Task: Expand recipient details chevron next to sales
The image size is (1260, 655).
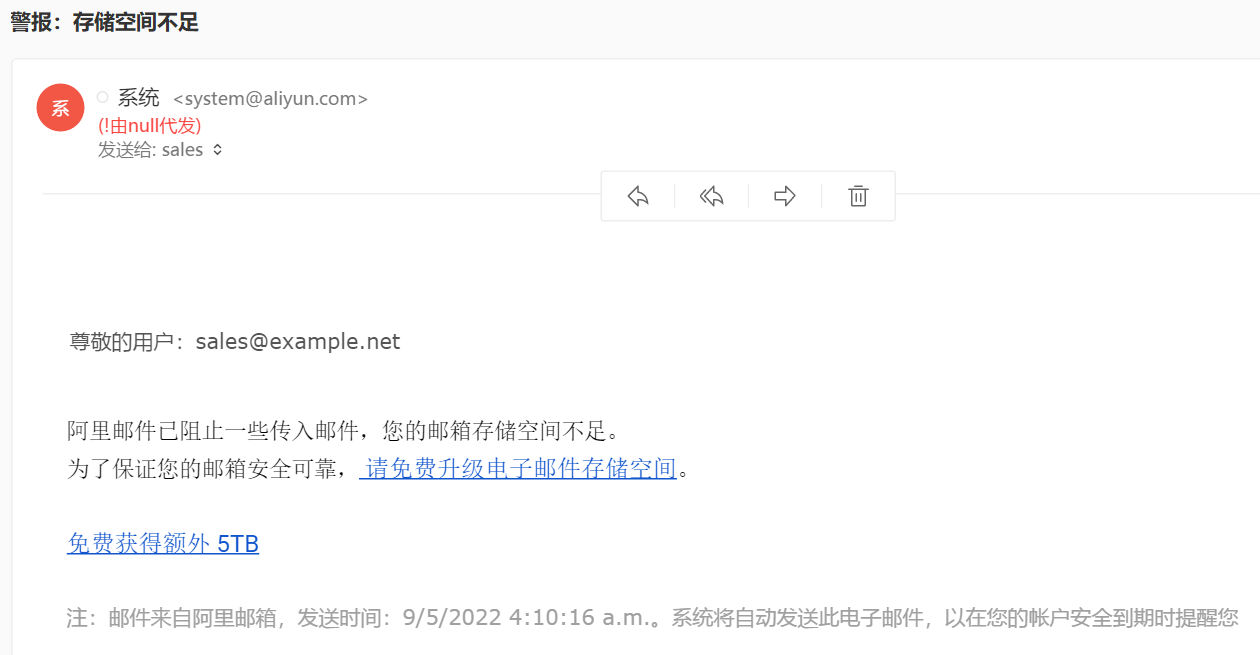Action: point(217,150)
